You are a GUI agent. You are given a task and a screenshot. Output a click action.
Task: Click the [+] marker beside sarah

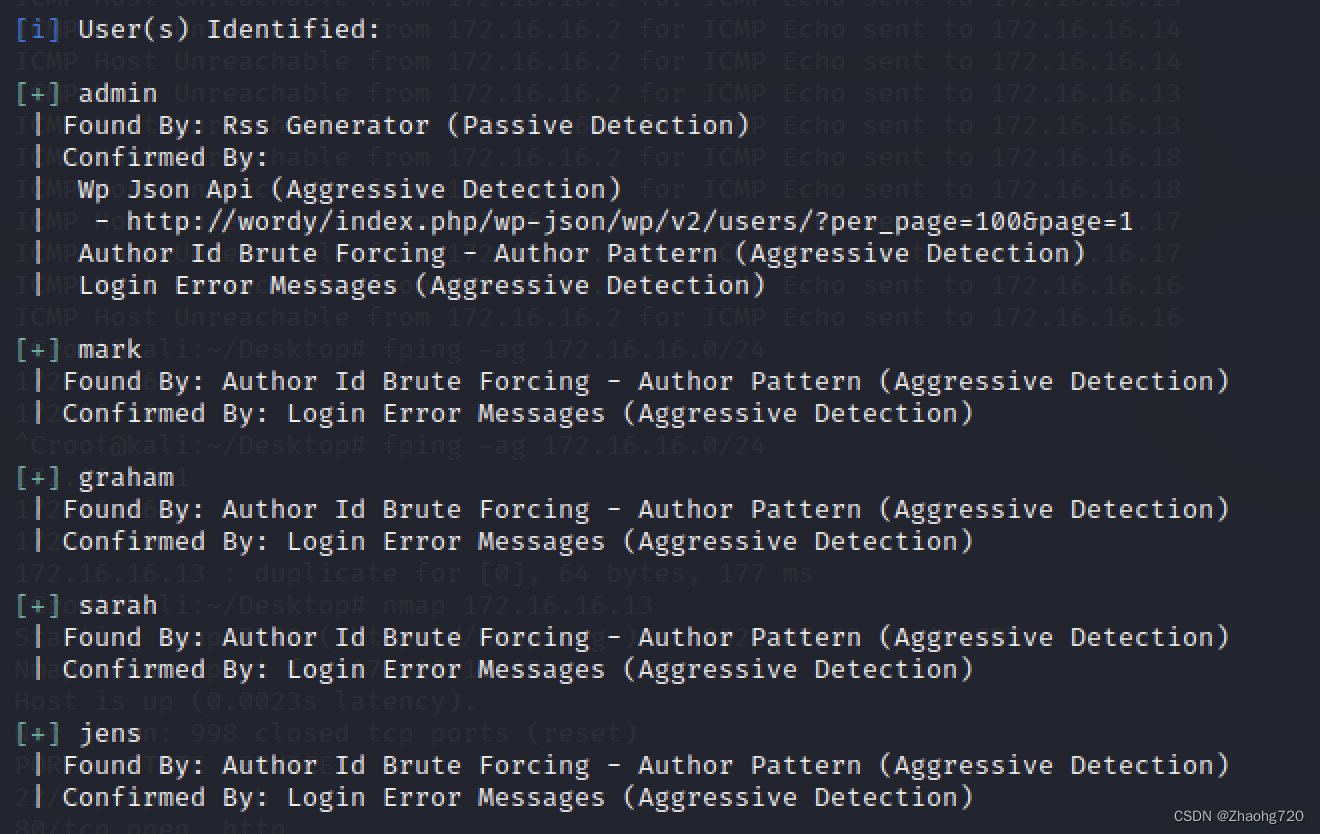pyautogui.click(x=38, y=605)
